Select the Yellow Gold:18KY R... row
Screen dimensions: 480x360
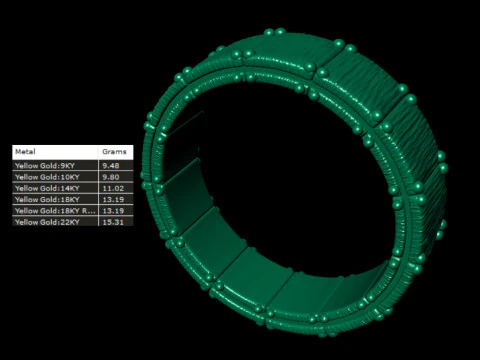73,211
